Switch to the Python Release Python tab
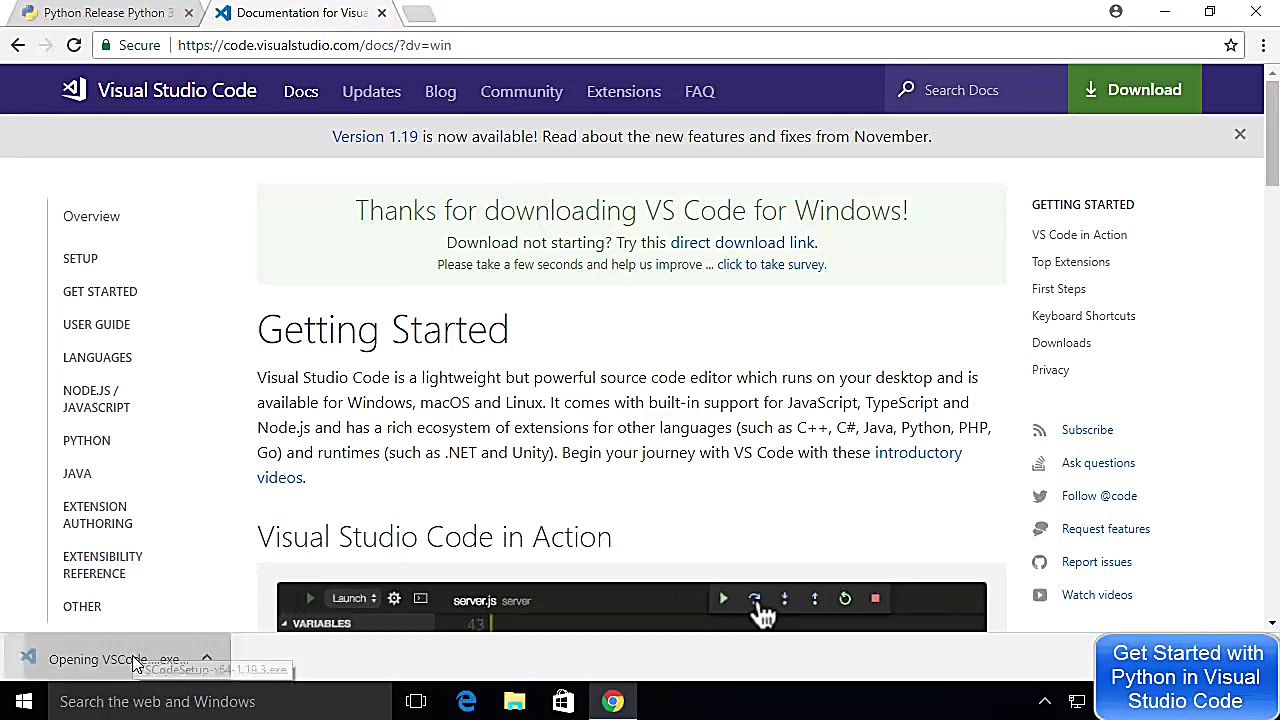 [105, 13]
